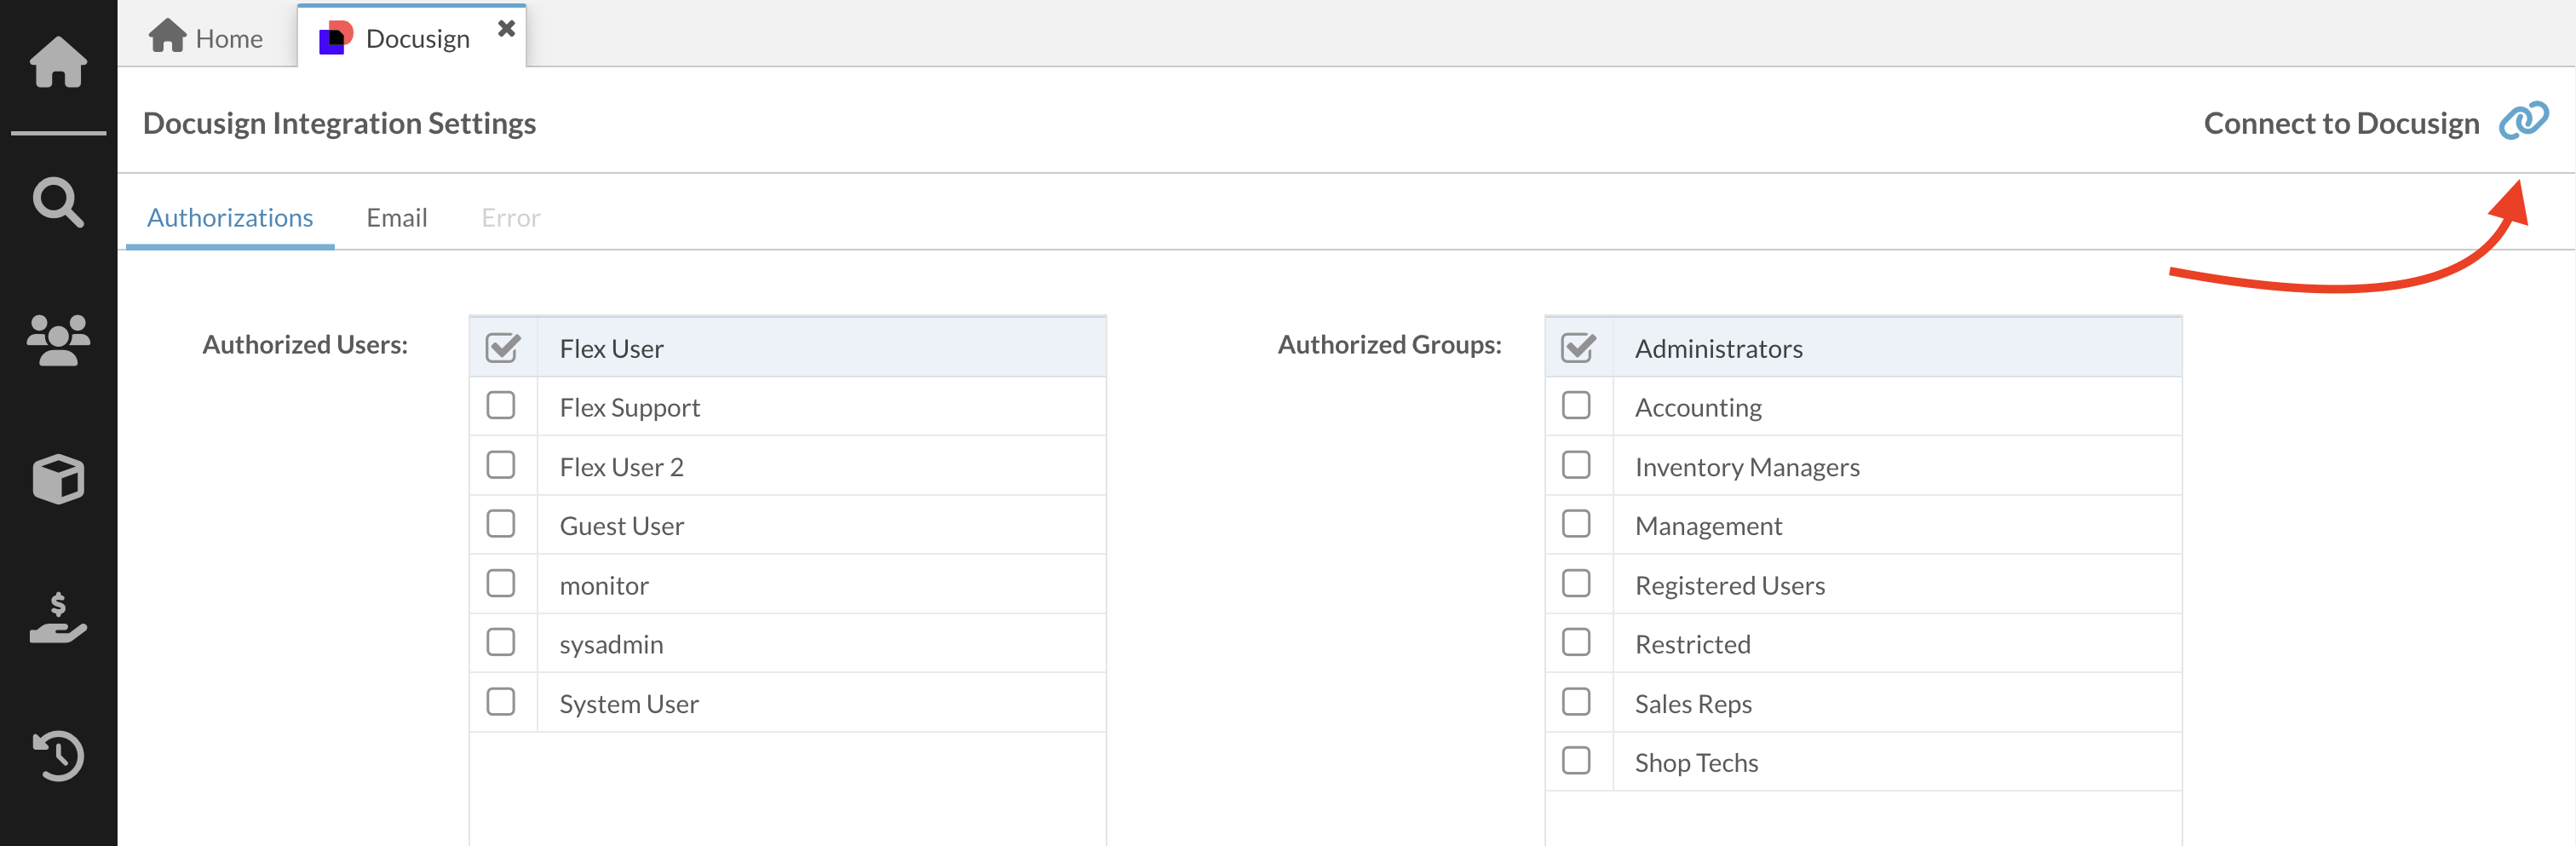The image size is (2576, 846).
Task: Select the 'Flex User' row text
Action: point(611,348)
